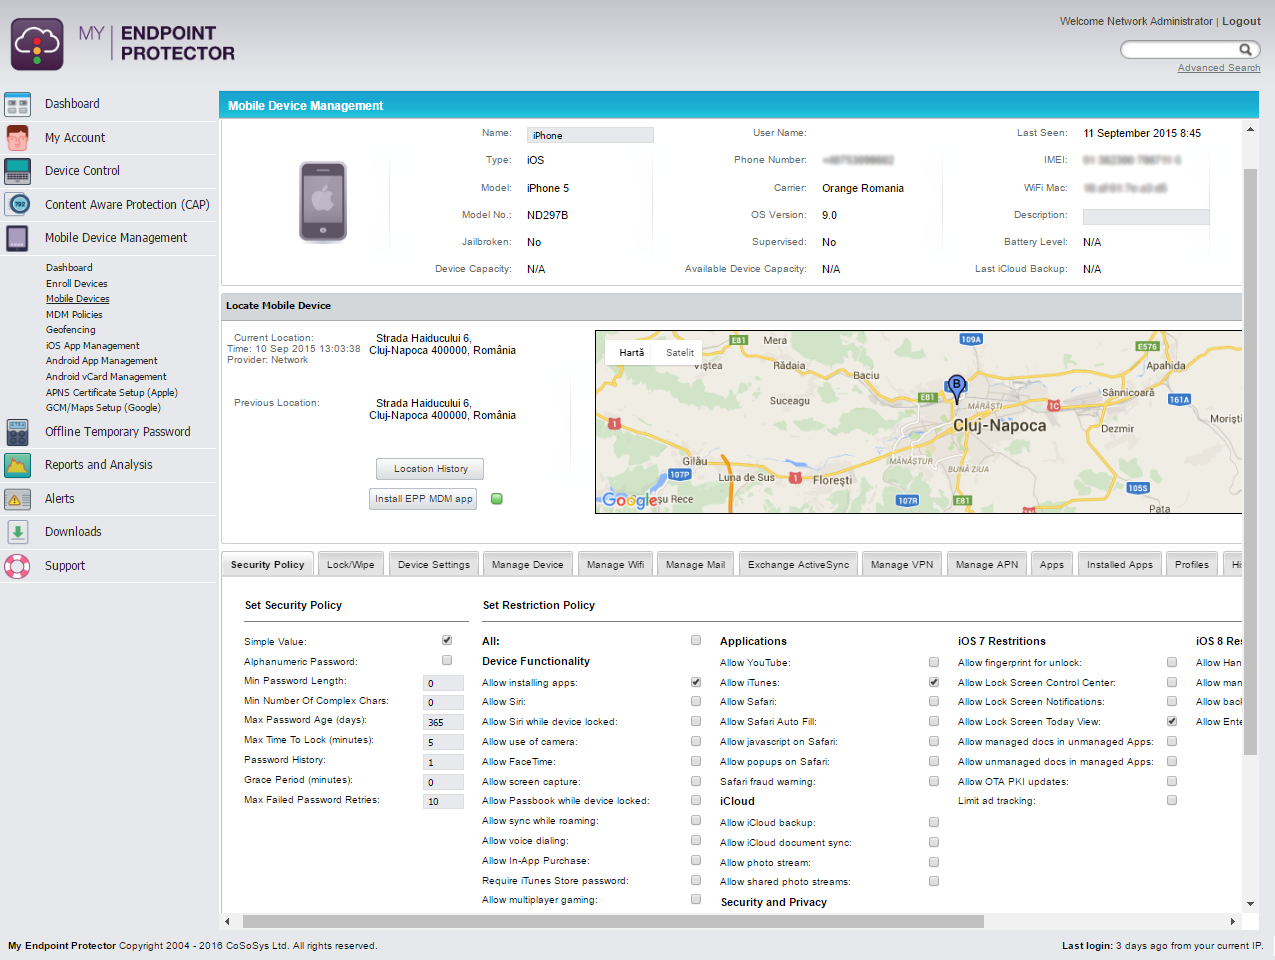Click the iPhone device image

(x=323, y=202)
